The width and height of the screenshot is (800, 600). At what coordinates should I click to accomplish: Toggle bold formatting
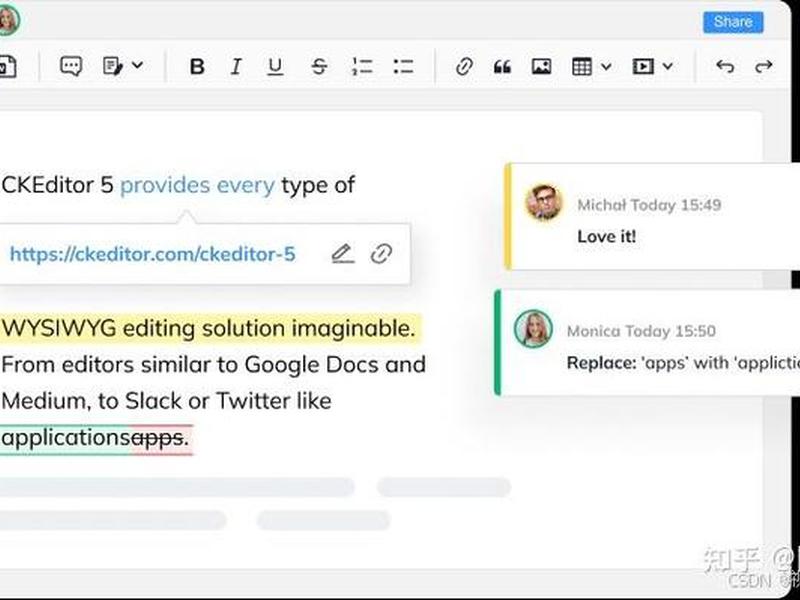[x=197, y=67]
